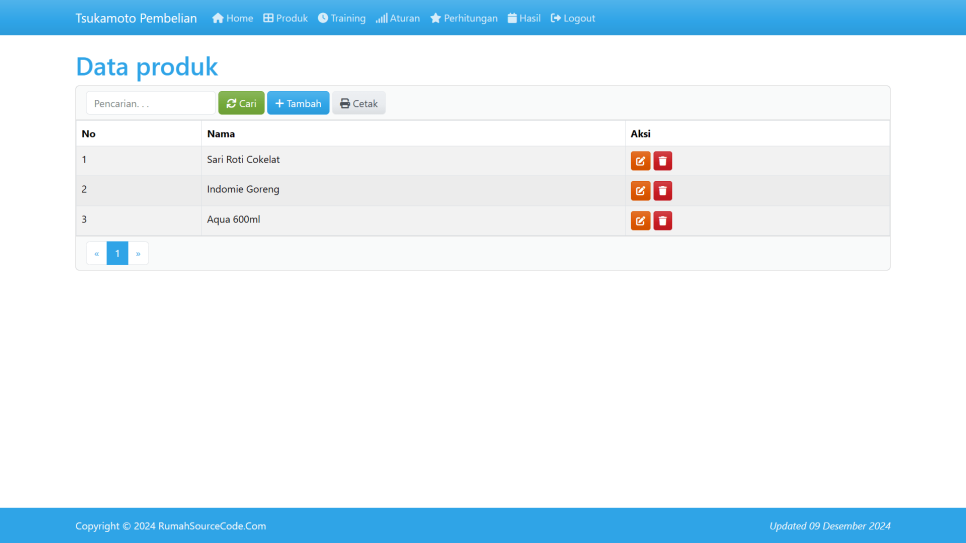Screen dimensions: 966x543
Task: View the Hasil page
Action: (x=524, y=18)
